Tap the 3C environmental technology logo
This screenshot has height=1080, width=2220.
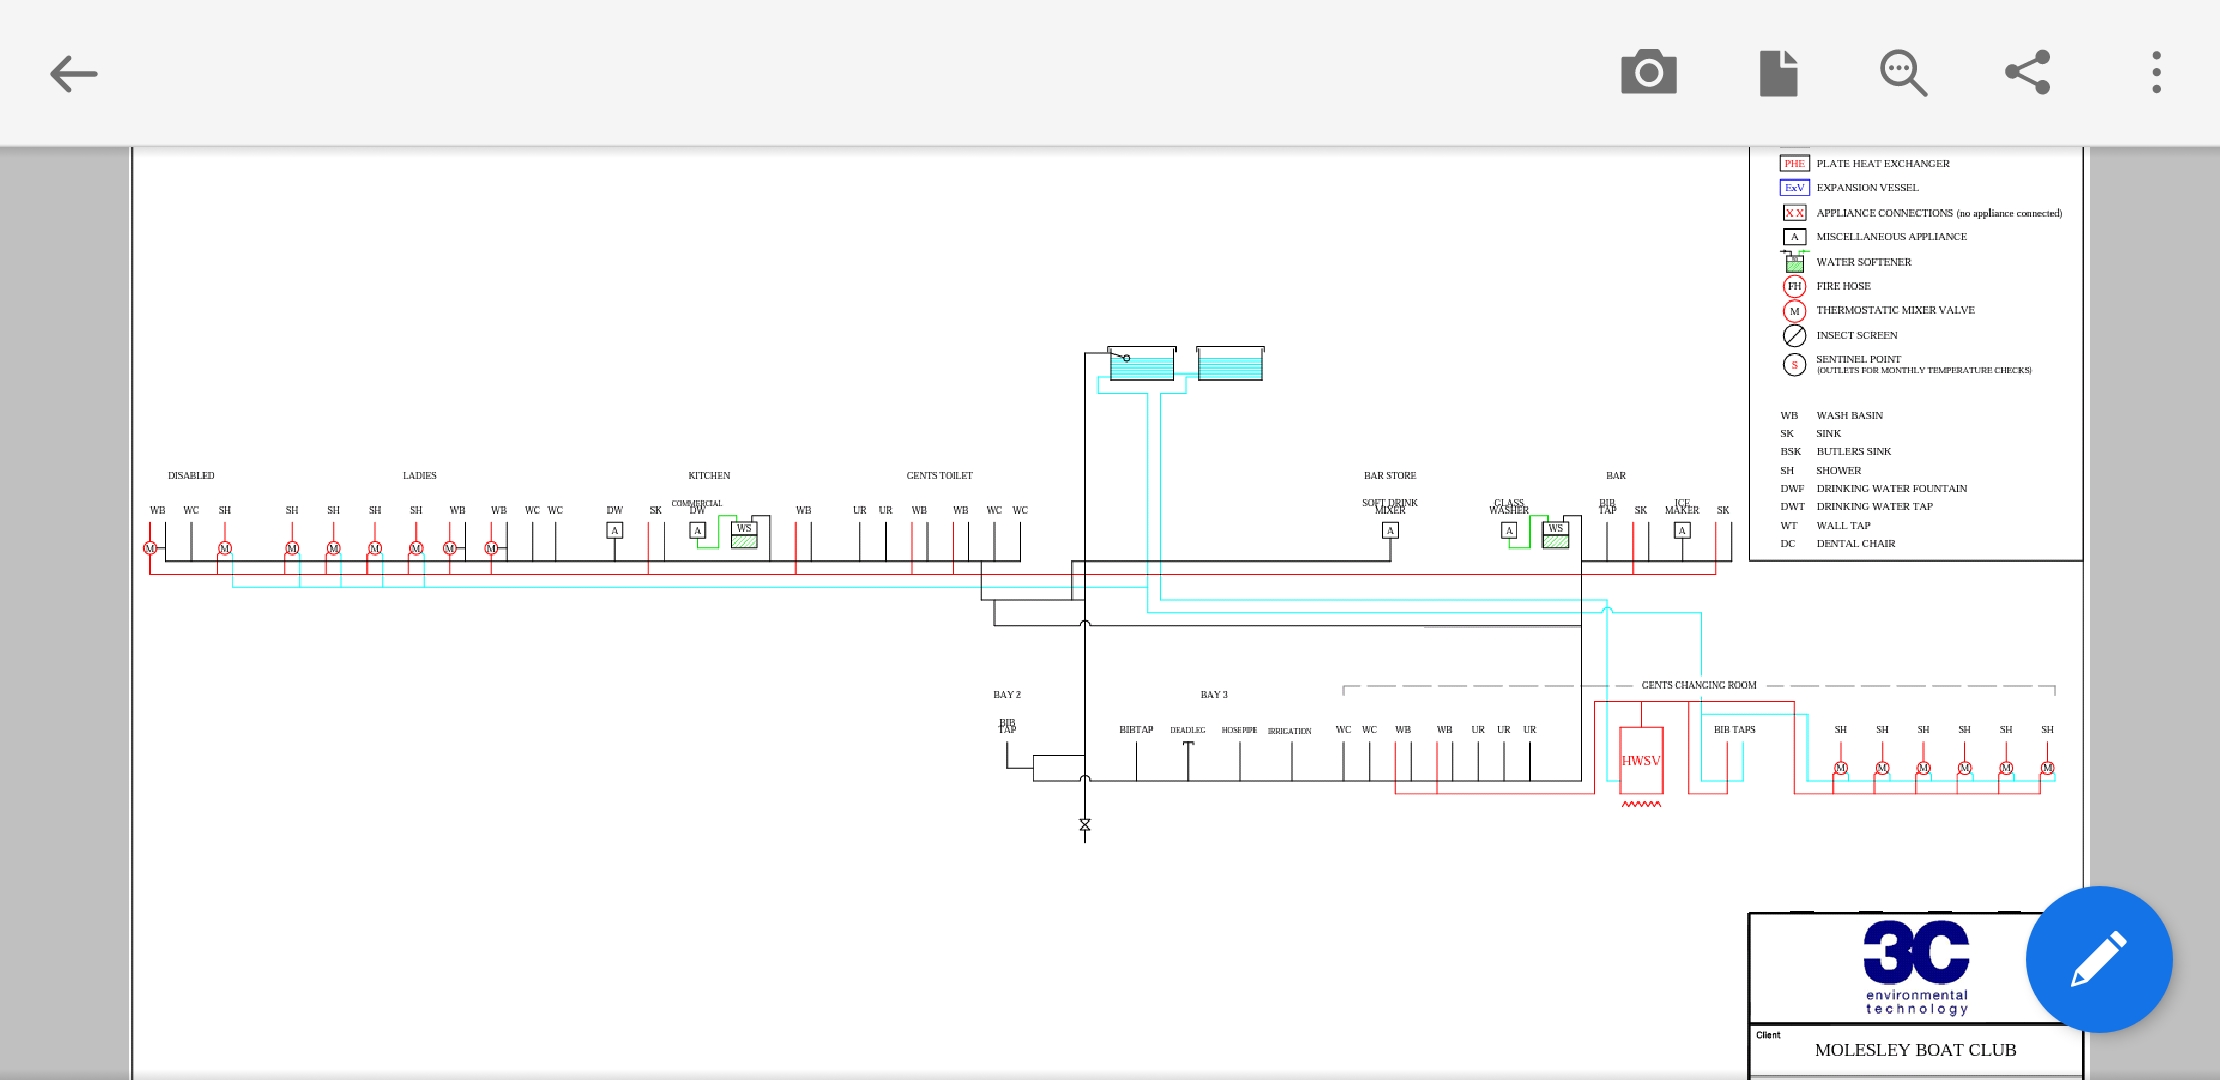(x=1916, y=967)
